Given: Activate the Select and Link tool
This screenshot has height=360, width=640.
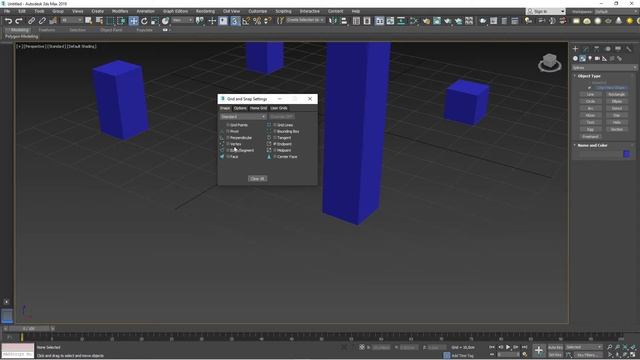Looking at the screenshot, I should (31, 21).
